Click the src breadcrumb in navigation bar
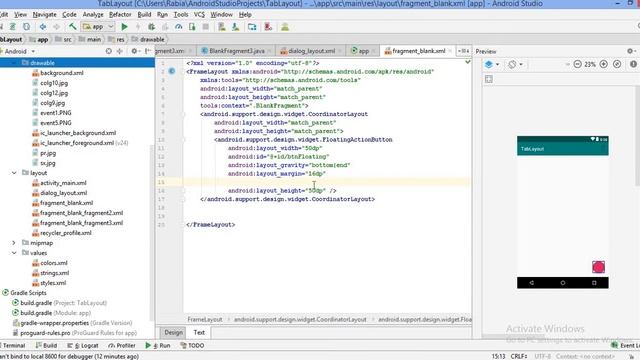Screen dimensions: 640x360 coord(64,40)
